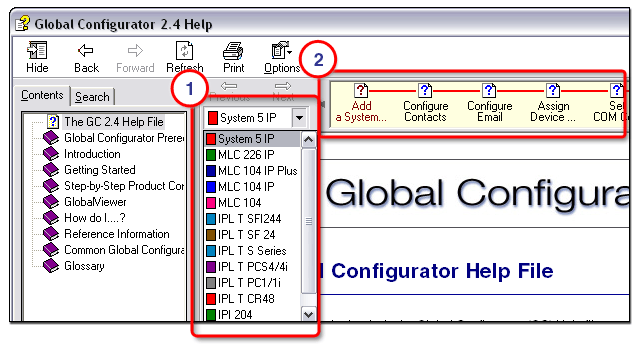Go back with the Back arrow icon
This screenshot has height=360, width=640.
coord(86,51)
